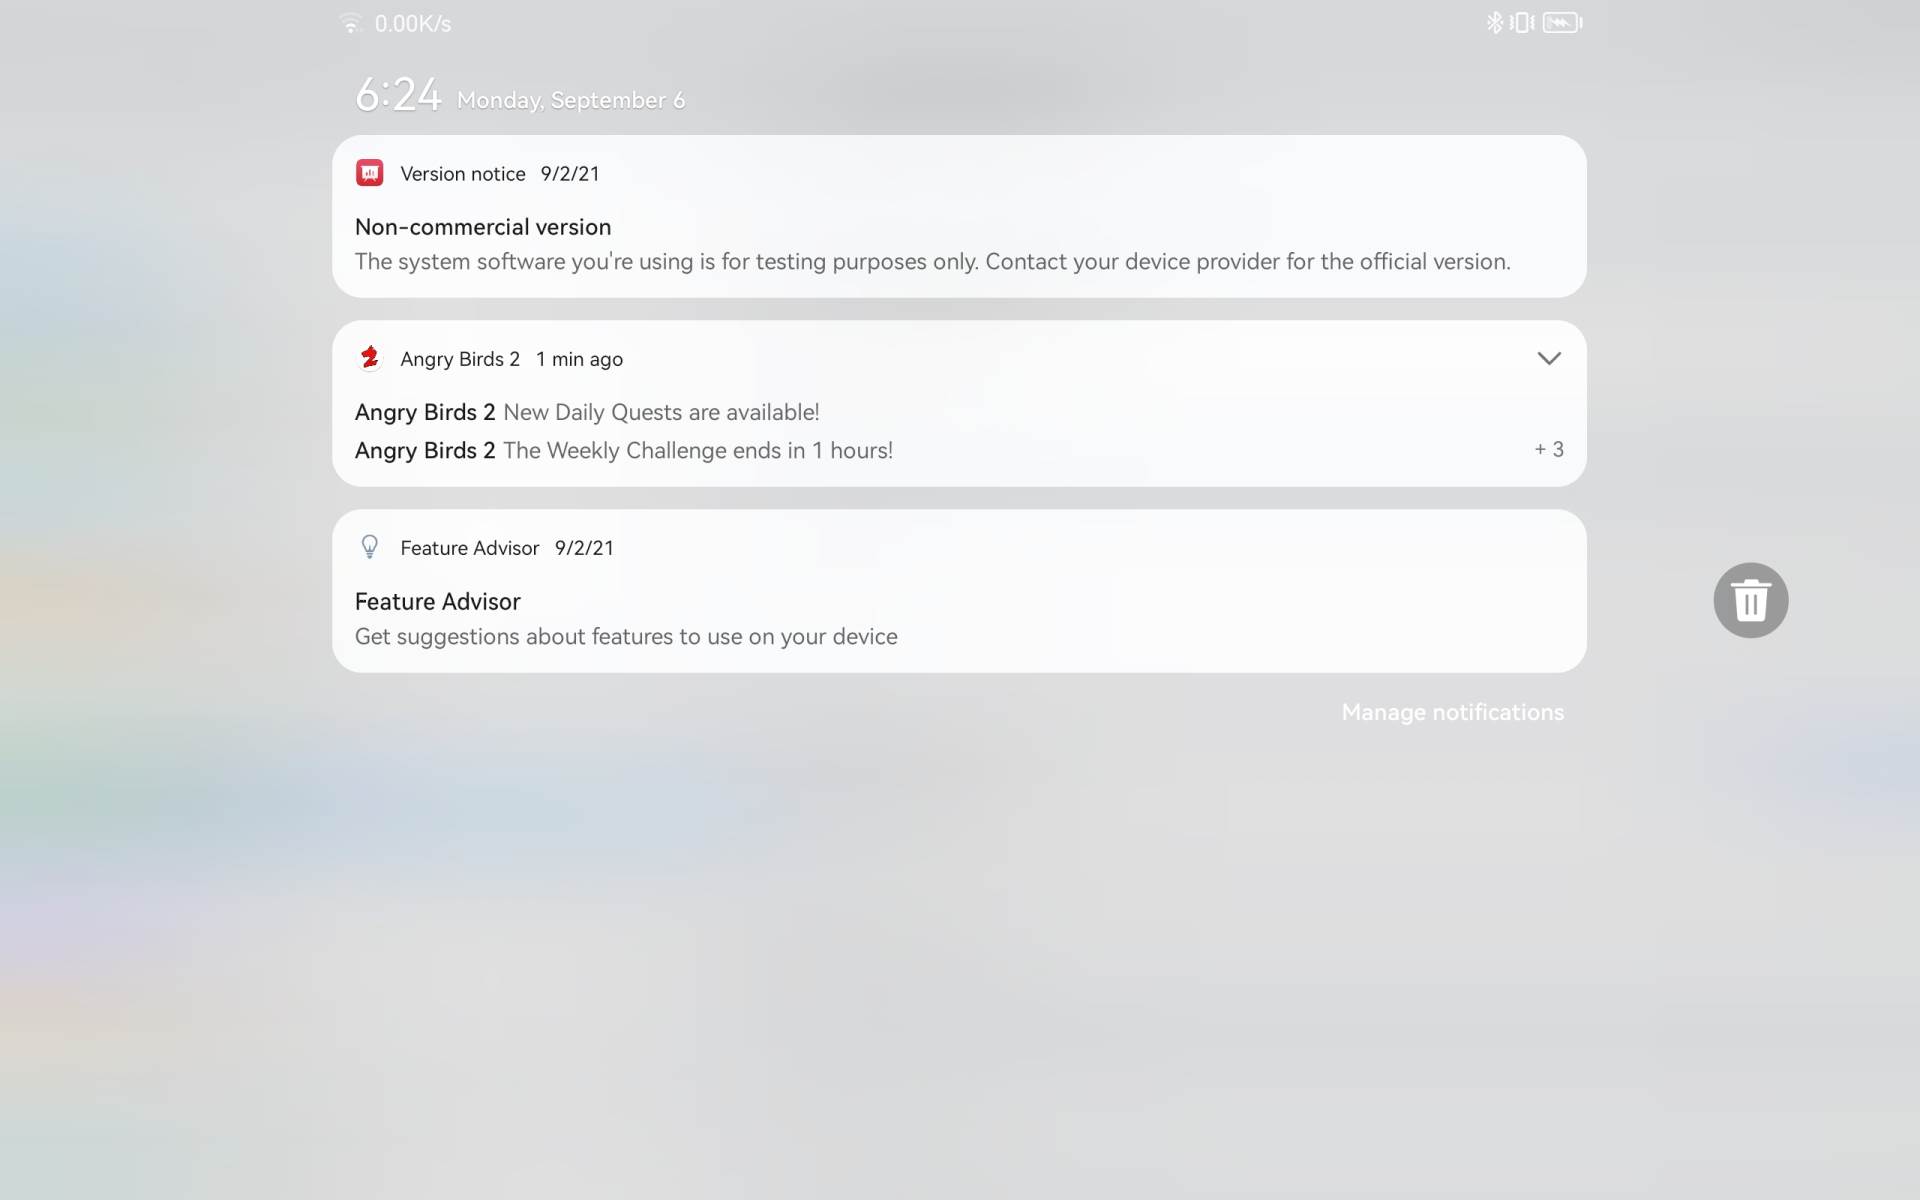1920x1200 pixels.
Task: Tap the vibrate mode status icon
Action: 1522,22
